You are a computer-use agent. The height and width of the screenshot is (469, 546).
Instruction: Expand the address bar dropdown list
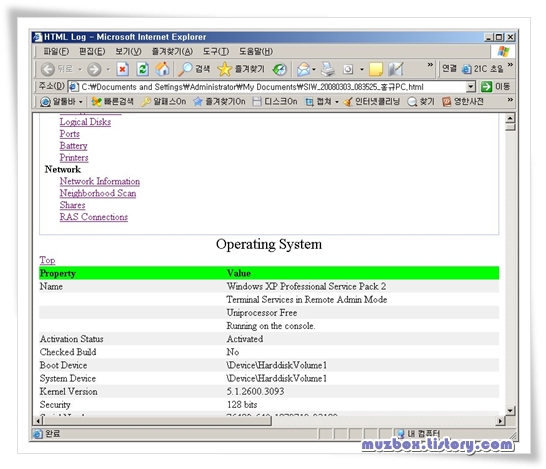470,86
